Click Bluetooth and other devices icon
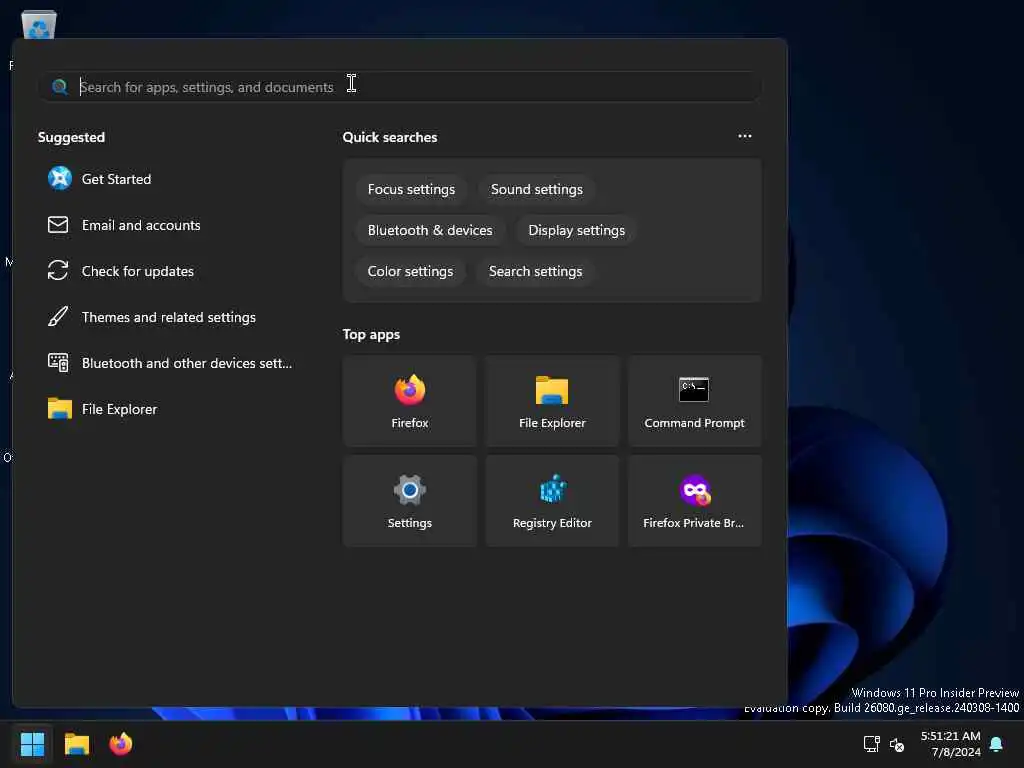 point(58,362)
